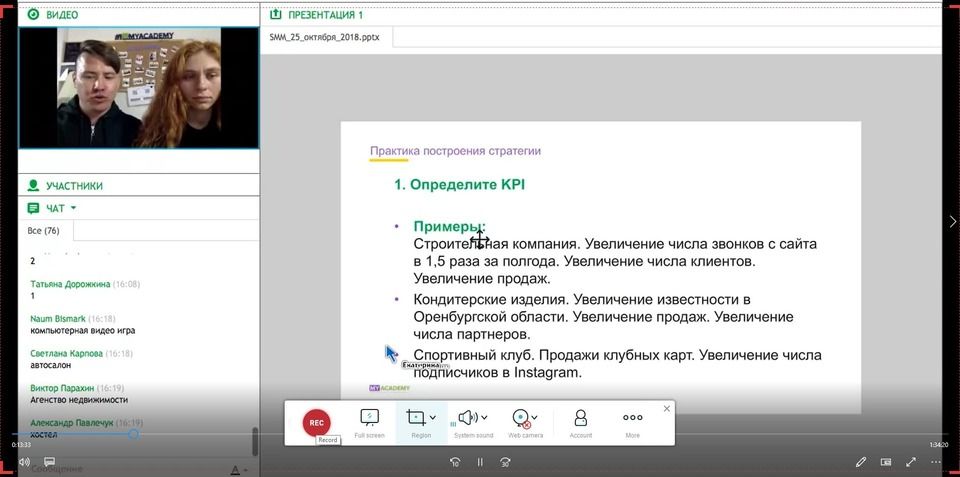Click slide title Практика построения стратегии

tap(456, 151)
